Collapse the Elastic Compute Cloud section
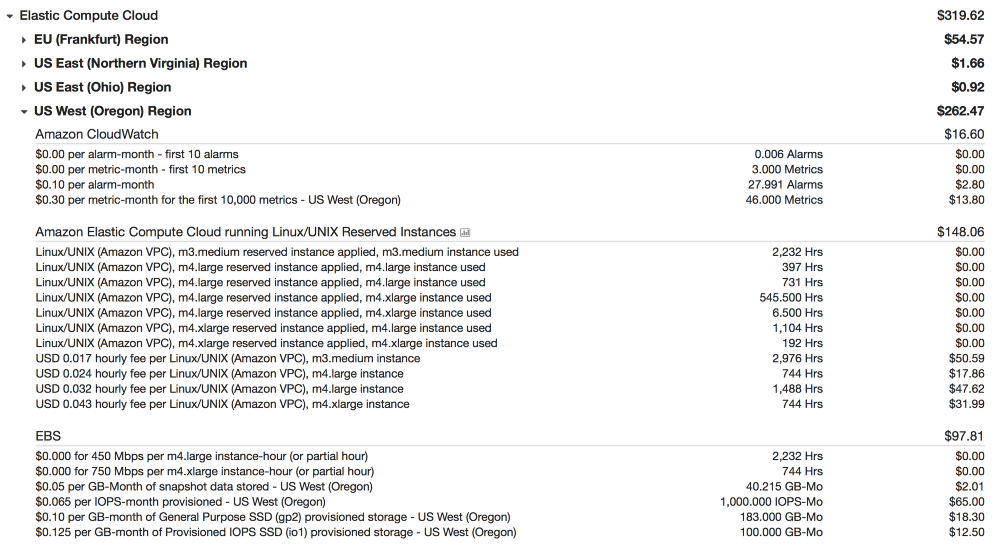 [10, 16]
